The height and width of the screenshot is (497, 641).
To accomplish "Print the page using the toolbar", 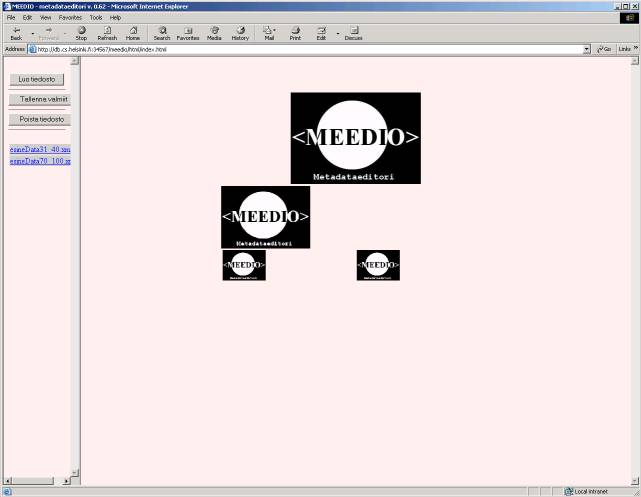I will pos(295,32).
